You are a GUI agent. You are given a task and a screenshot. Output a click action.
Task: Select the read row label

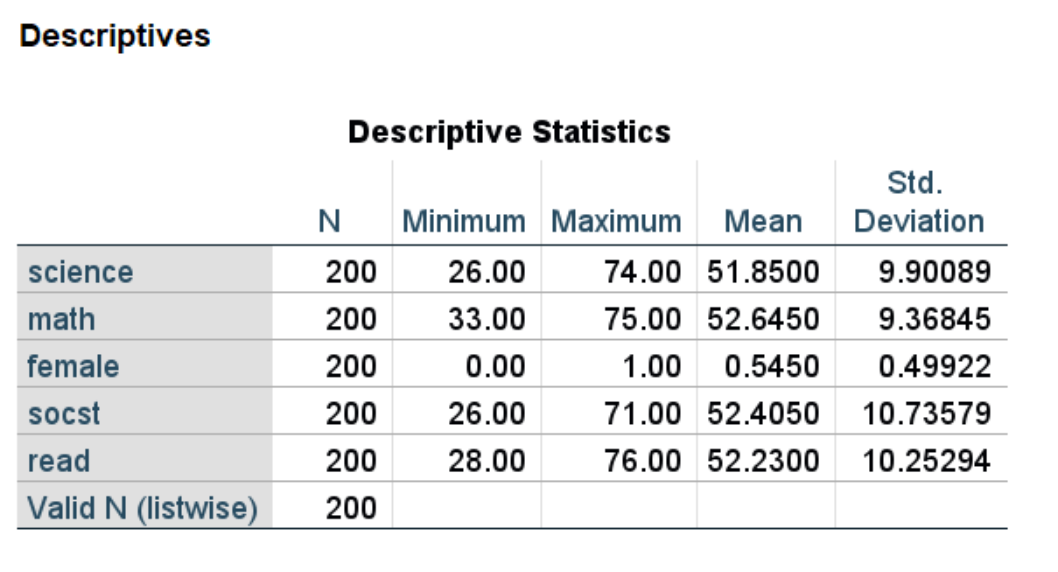(59, 461)
